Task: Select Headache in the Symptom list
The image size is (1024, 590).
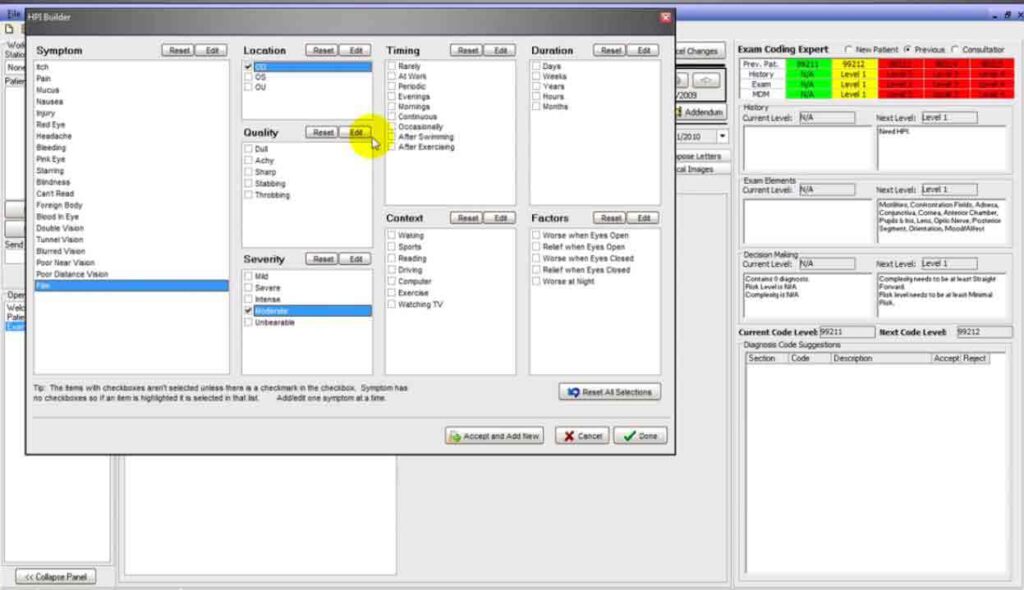Action: [x=54, y=136]
